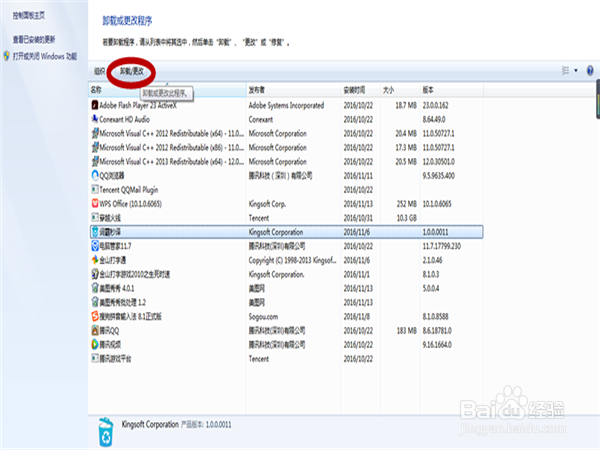Sort by the Publisher column header
Image resolution: width=600 pixels, height=450 pixels.
click(x=293, y=90)
